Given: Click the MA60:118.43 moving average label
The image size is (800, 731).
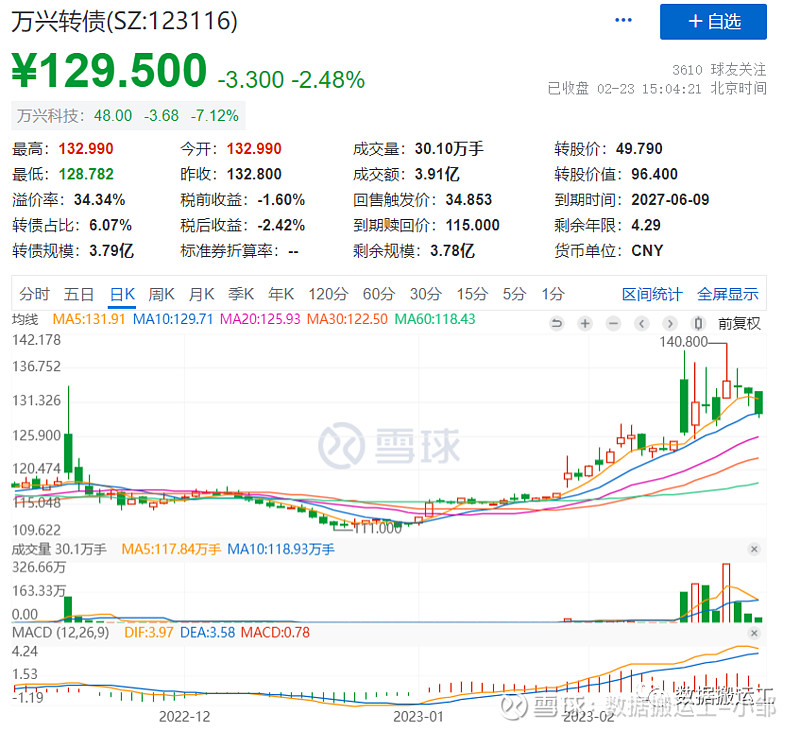Looking at the screenshot, I should tap(435, 319).
